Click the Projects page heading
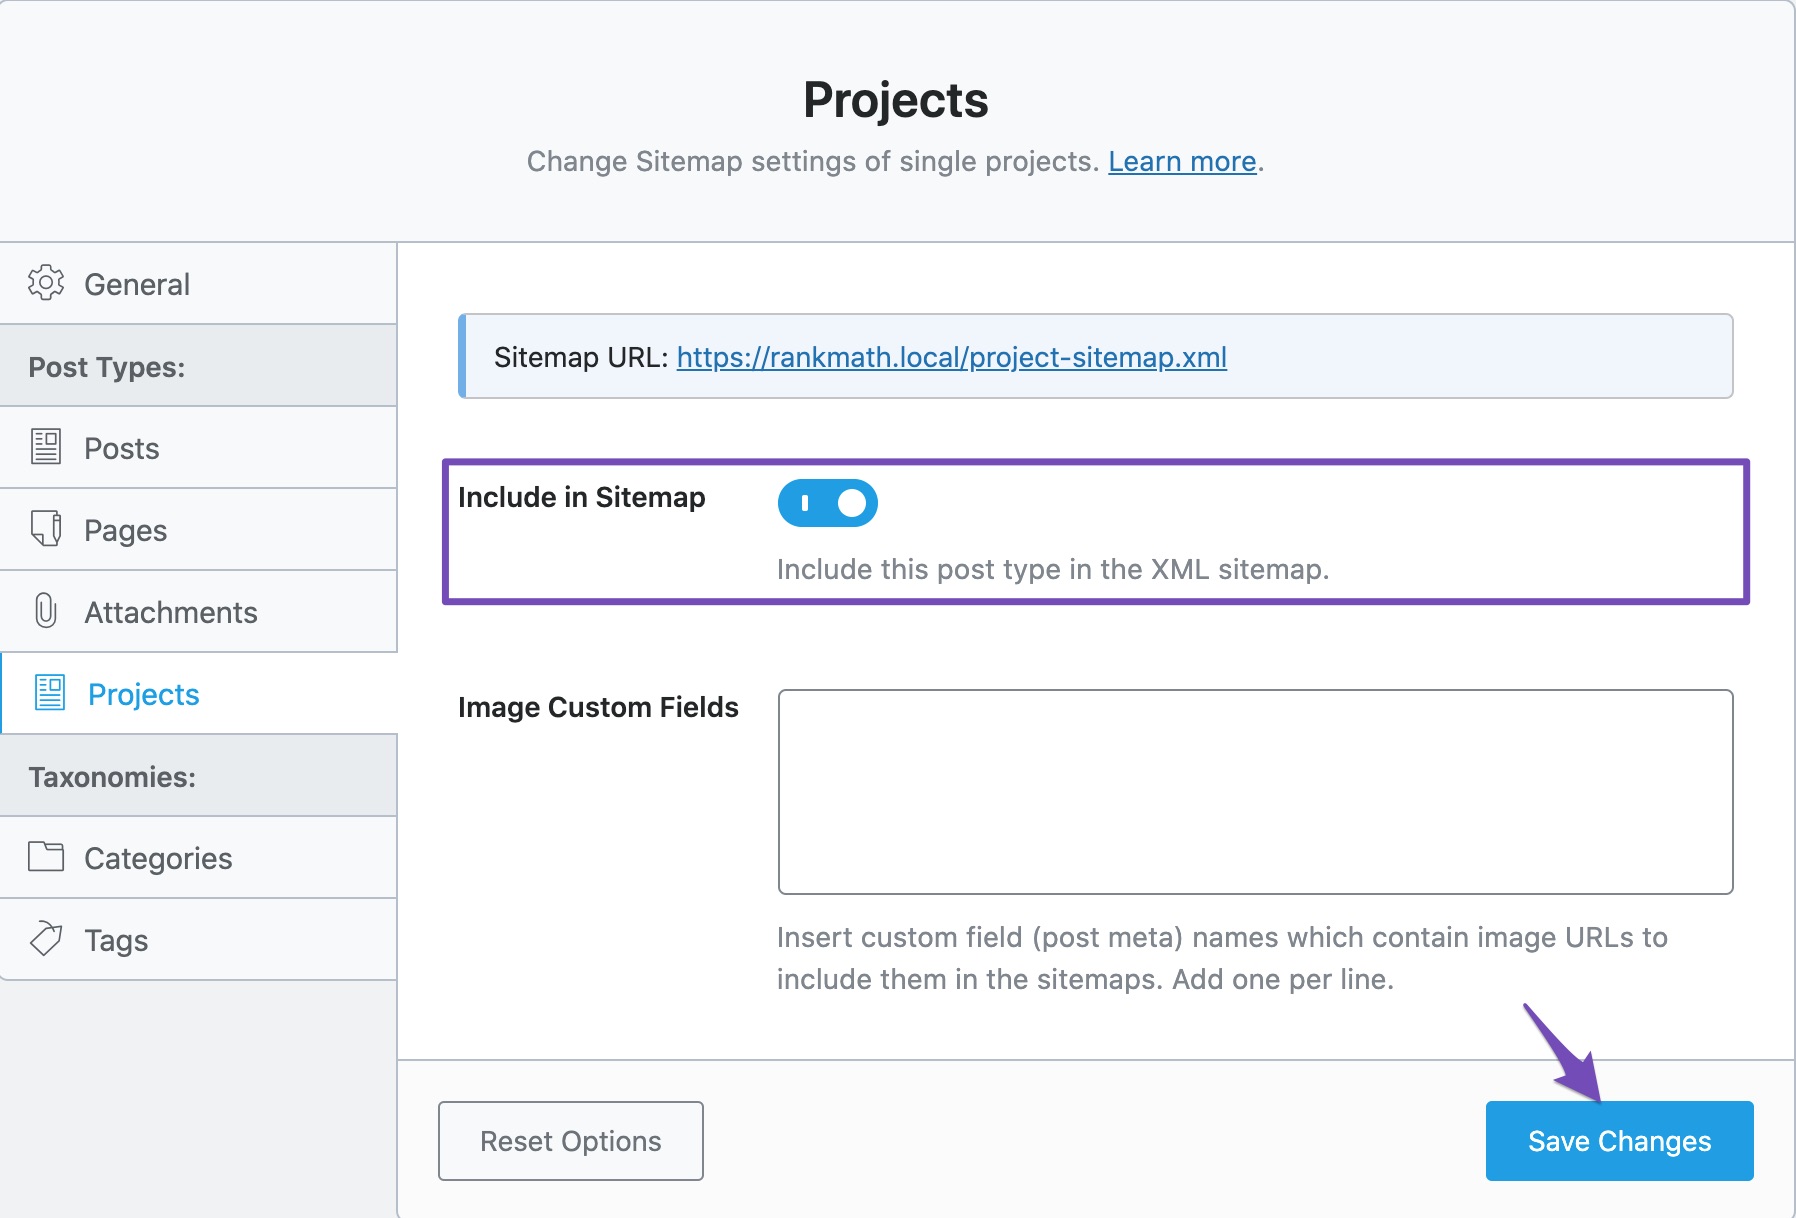 (x=896, y=100)
